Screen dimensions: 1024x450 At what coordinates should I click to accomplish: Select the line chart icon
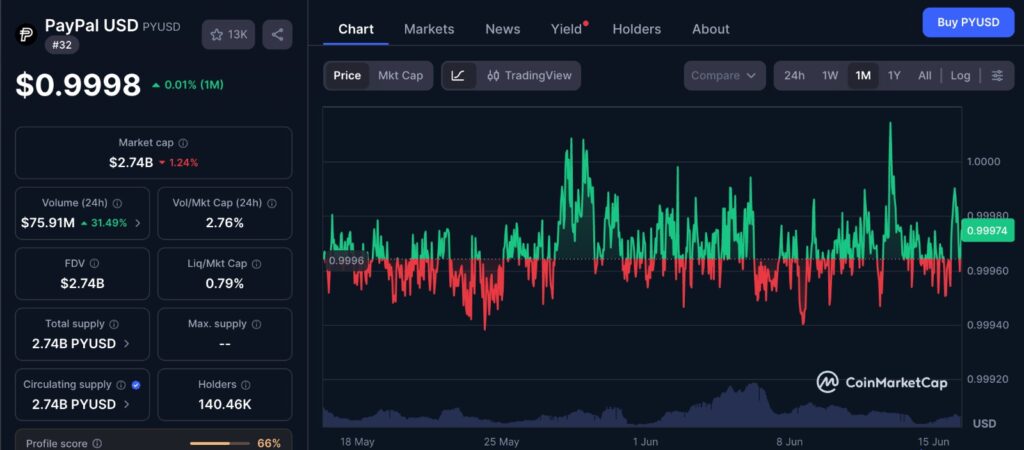point(458,76)
